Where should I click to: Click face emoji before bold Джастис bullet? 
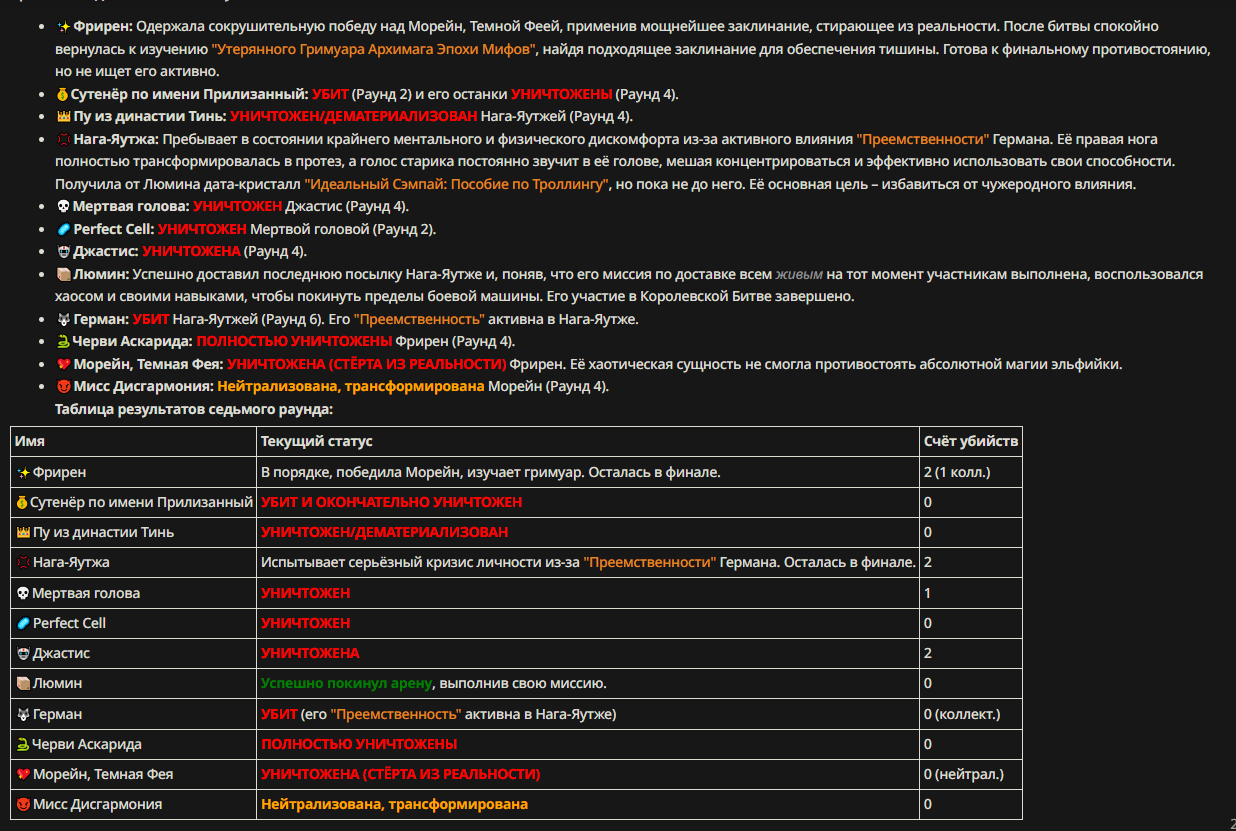62,251
